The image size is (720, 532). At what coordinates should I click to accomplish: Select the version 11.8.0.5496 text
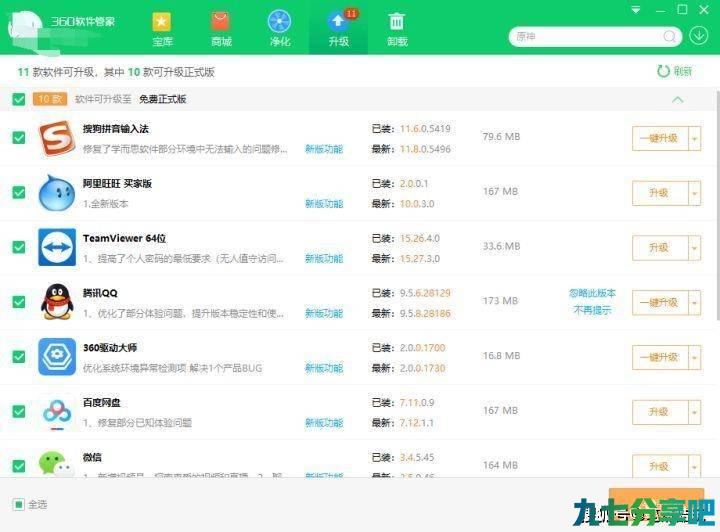425,149
